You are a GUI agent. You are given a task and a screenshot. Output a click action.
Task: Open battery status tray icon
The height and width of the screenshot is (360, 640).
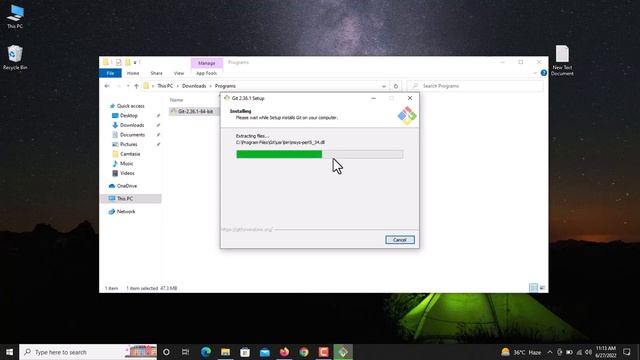tap(569, 352)
